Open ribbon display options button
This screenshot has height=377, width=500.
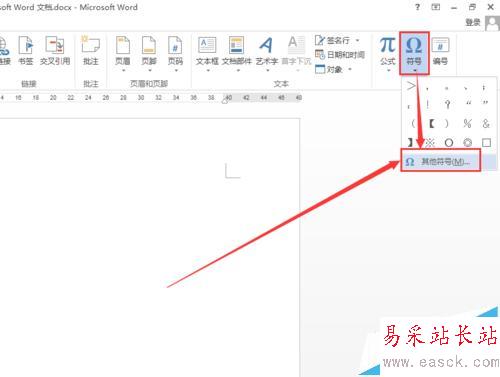pyautogui.click(x=436, y=7)
